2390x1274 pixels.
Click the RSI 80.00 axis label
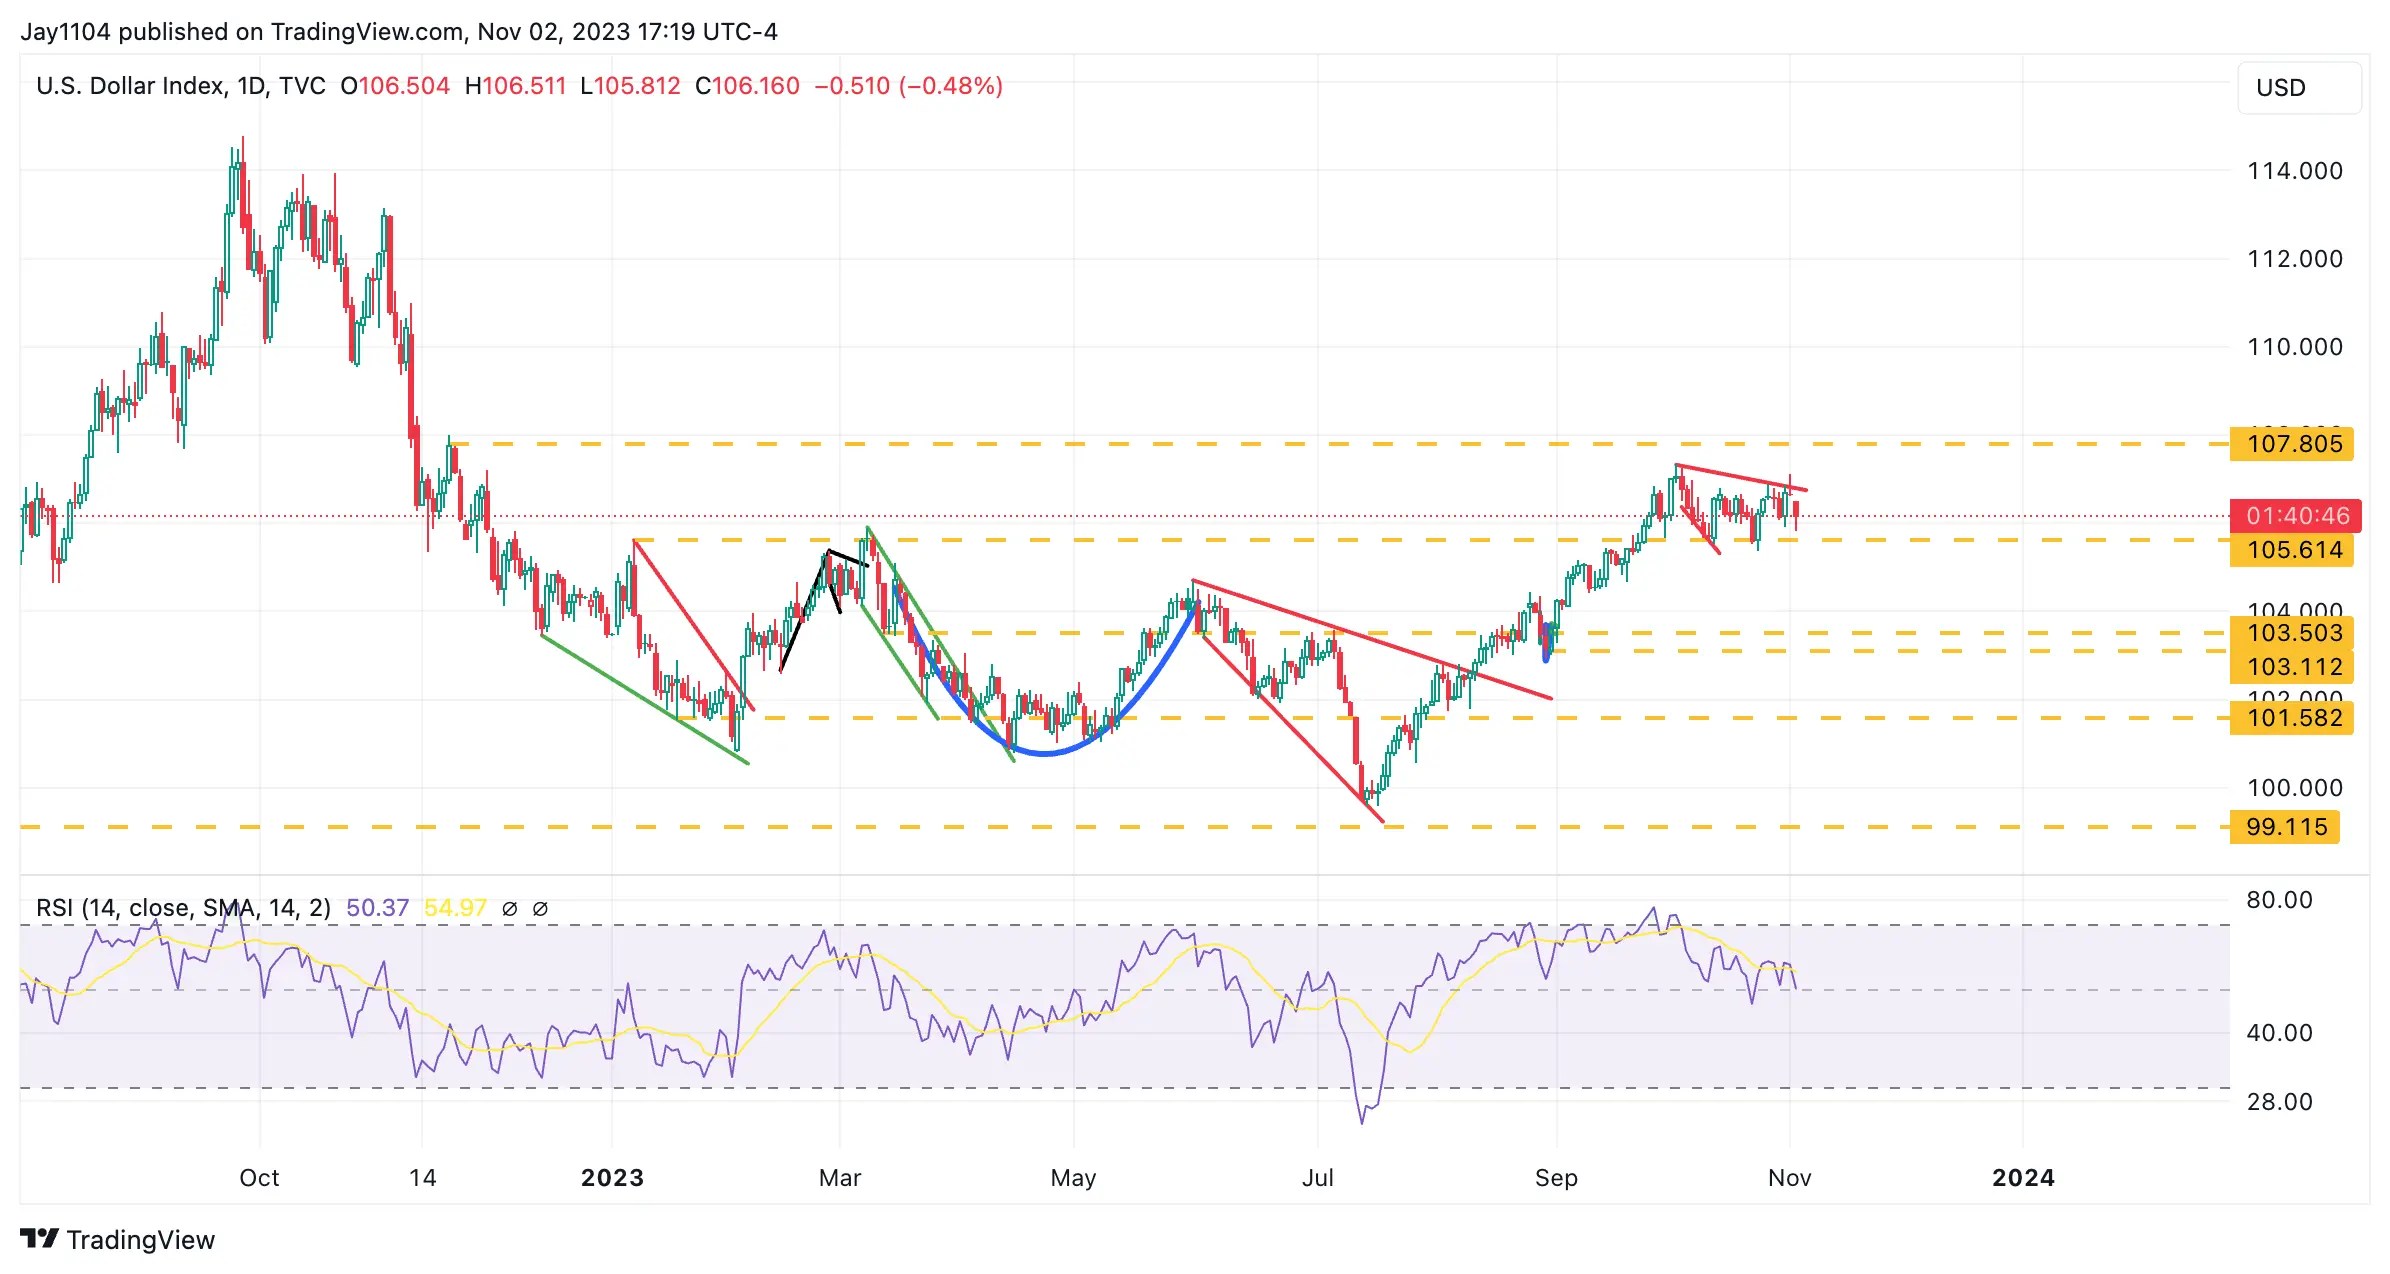click(x=2279, y=900)
